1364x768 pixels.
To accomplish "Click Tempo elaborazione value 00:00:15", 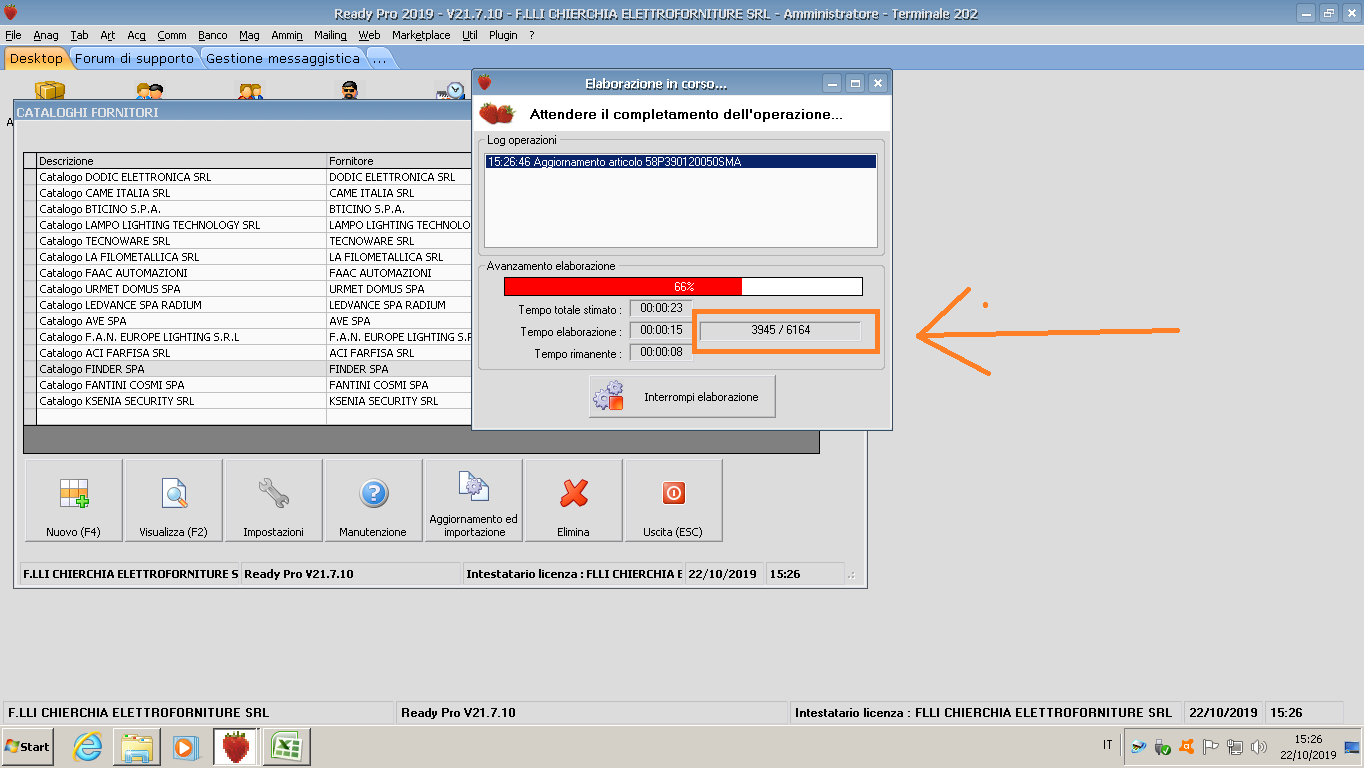I will coord(661,331).
